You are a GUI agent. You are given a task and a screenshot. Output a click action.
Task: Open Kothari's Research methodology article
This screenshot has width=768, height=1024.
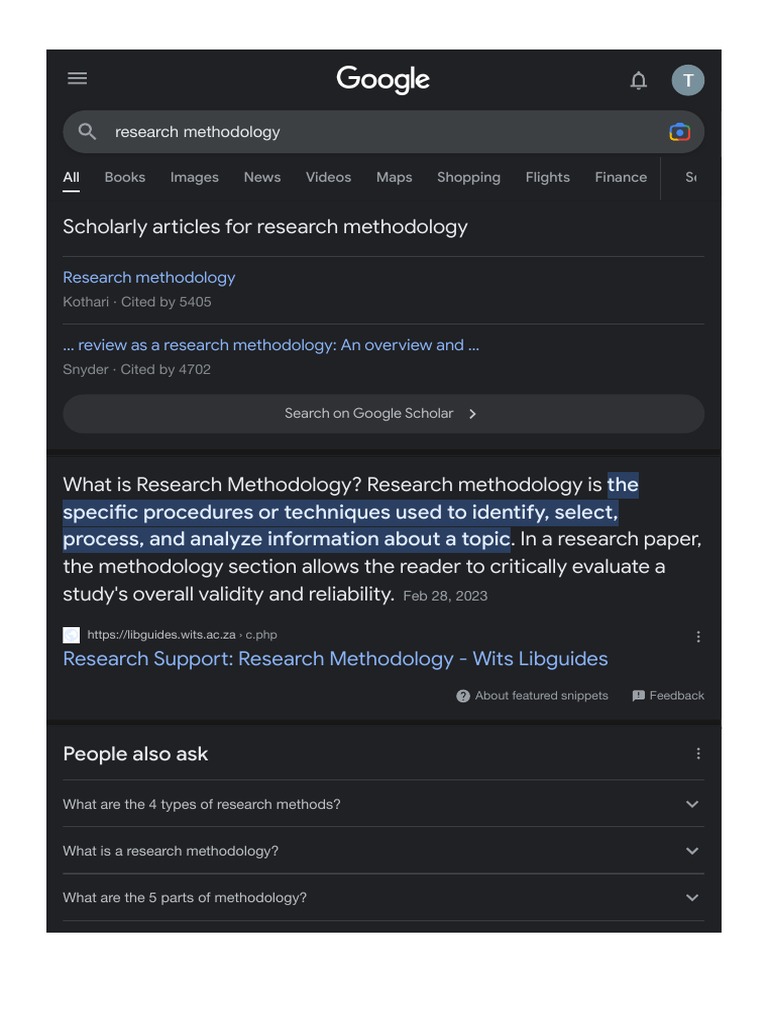(x=149, y=278)
